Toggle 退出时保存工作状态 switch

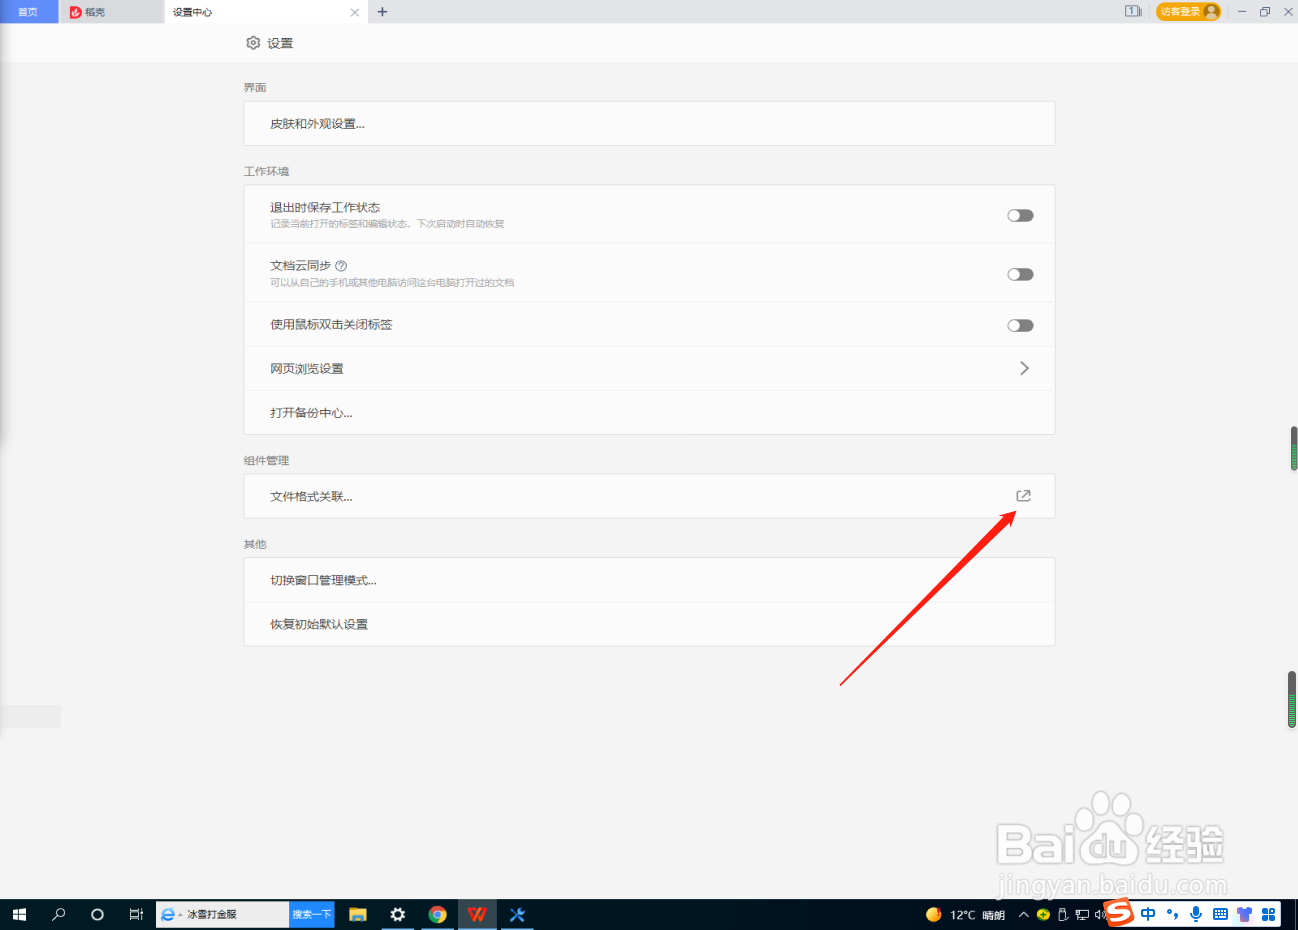coord(1020,216)
